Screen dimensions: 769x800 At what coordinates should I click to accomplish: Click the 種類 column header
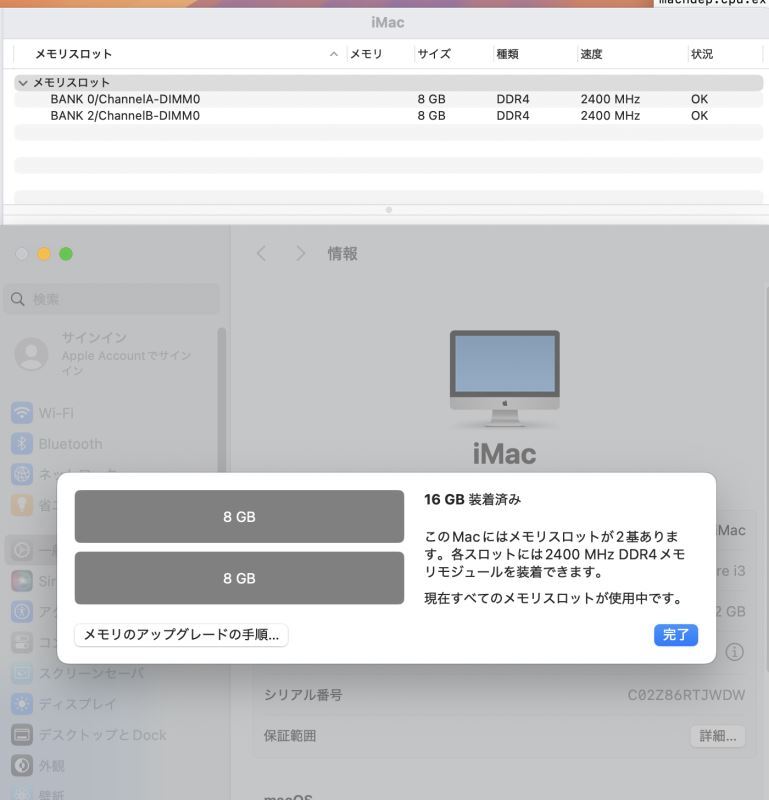click(507, 54)
